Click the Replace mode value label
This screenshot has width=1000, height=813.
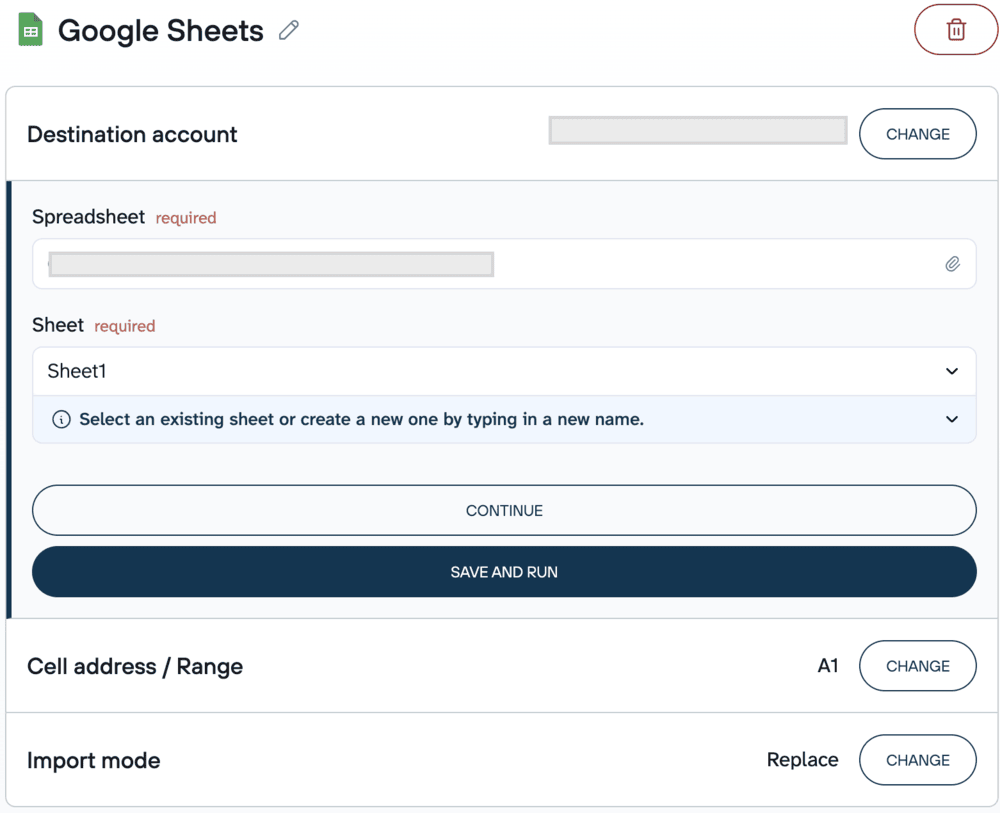pyautogui.click(x=802, y=759)
